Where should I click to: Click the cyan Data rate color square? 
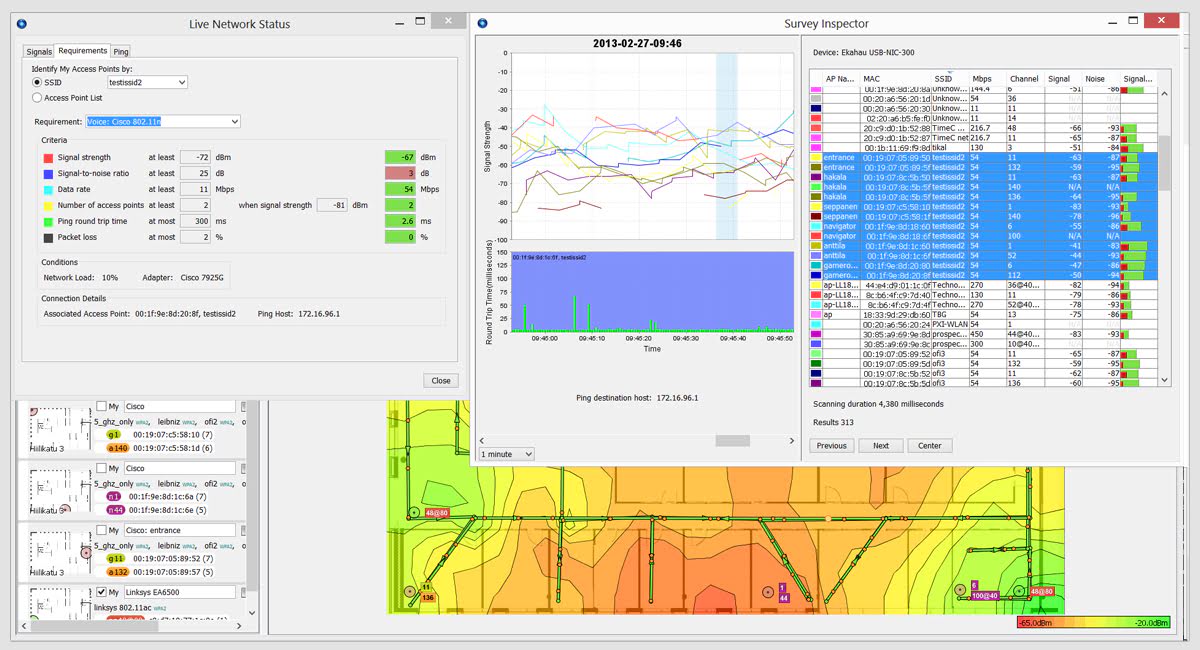pyautogui.click(x=48, y=189)
